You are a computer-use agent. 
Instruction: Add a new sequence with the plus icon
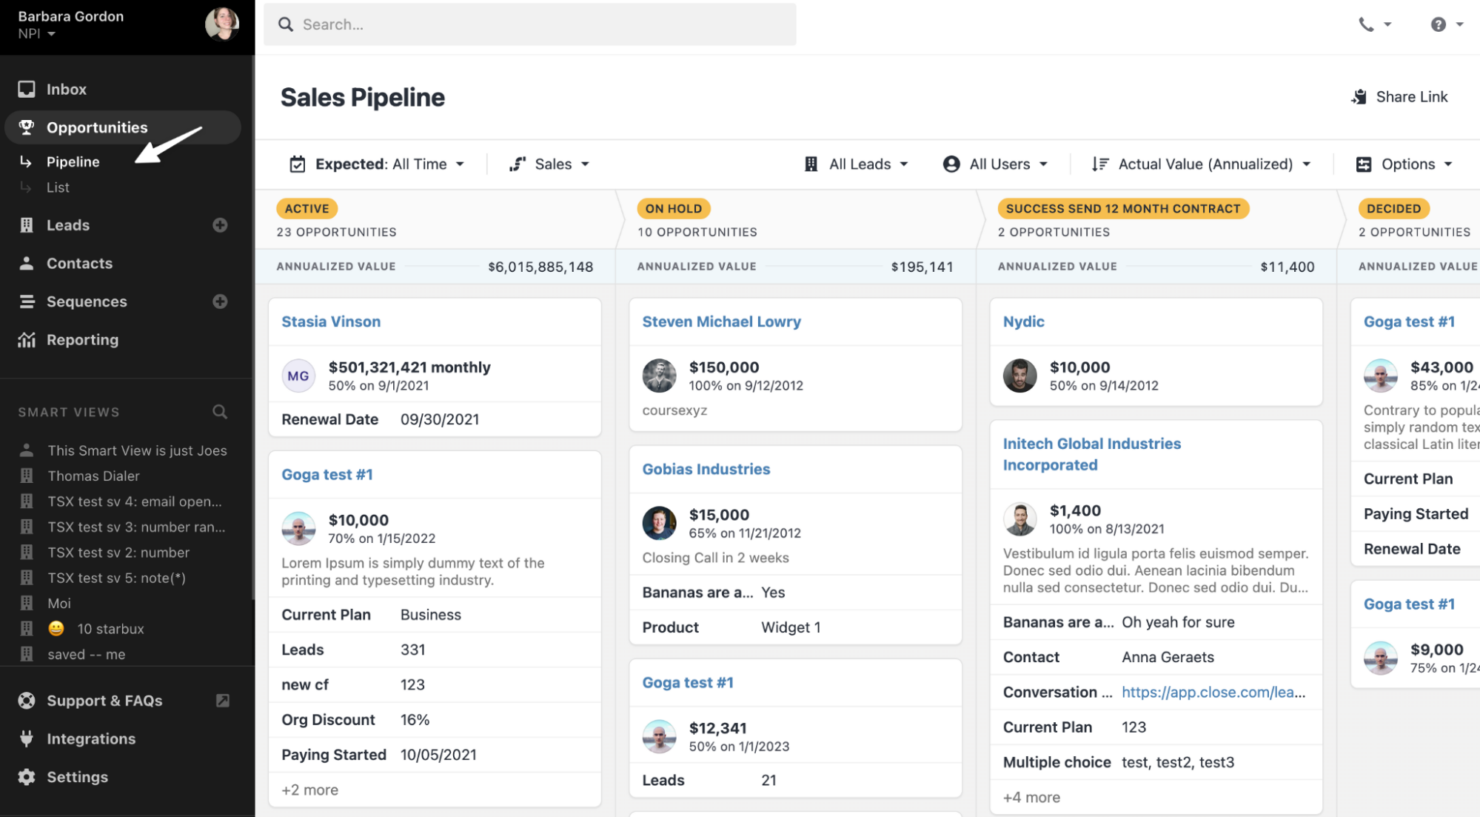[x=219, y=301]
